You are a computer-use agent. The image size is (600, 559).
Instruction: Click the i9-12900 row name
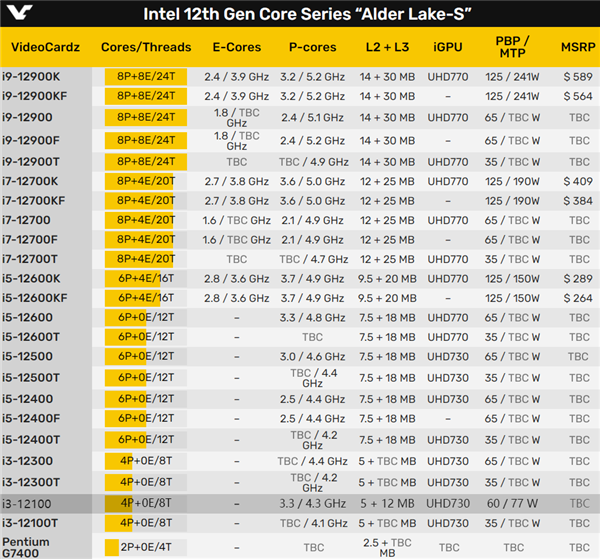pos(27,117)
